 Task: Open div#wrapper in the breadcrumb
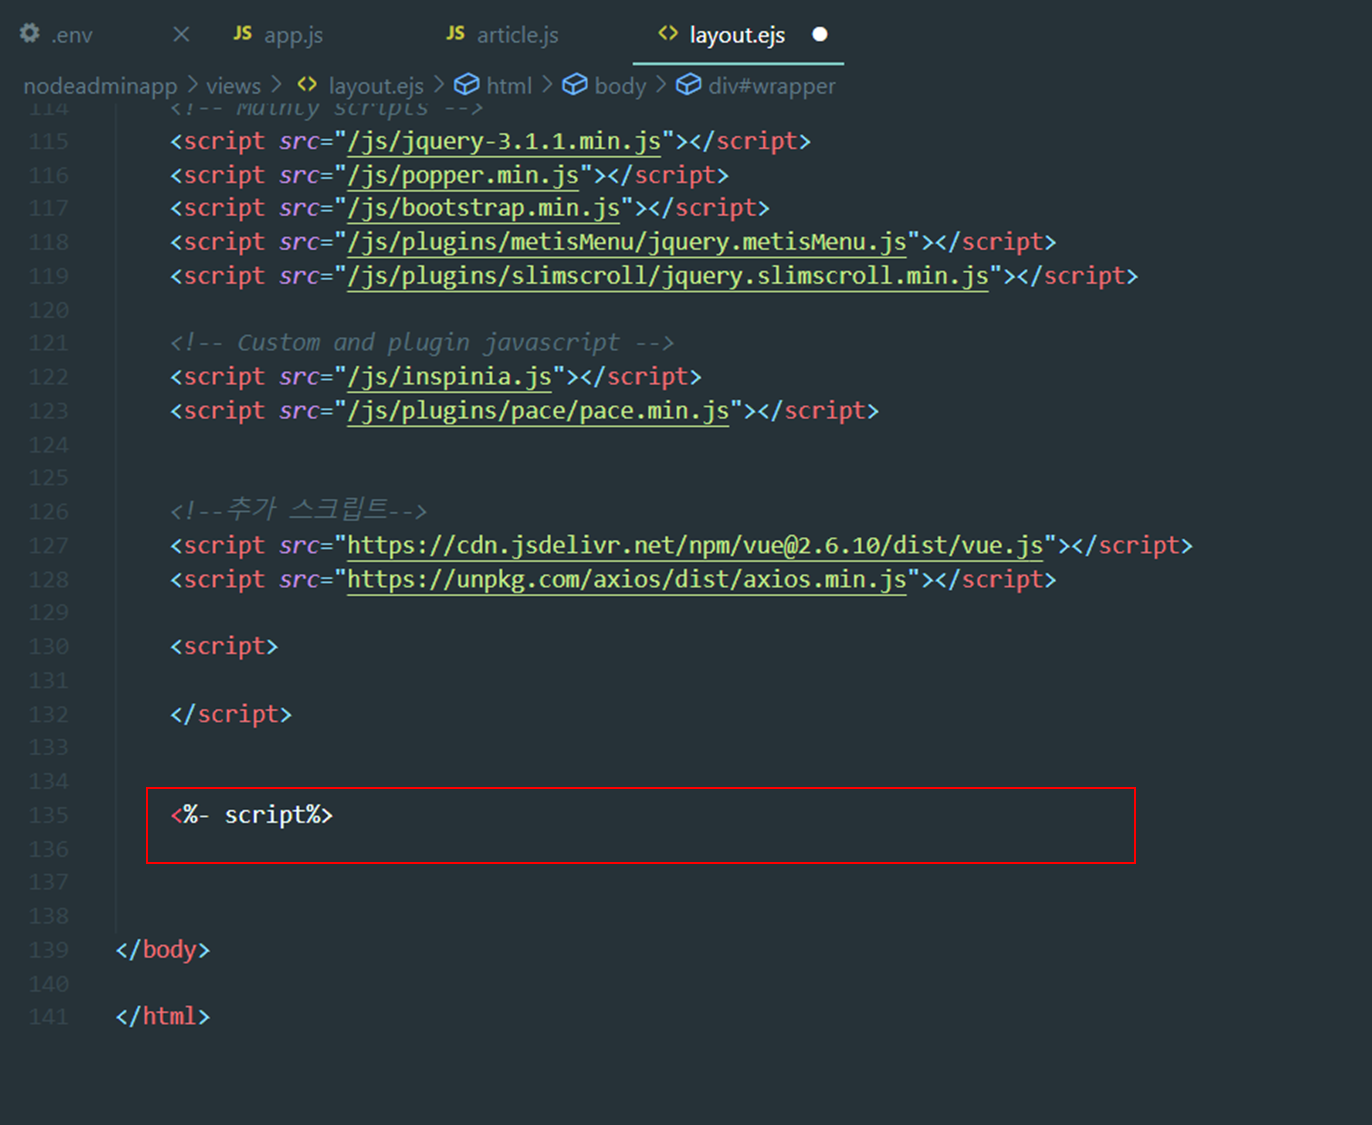tap(772, 86)
